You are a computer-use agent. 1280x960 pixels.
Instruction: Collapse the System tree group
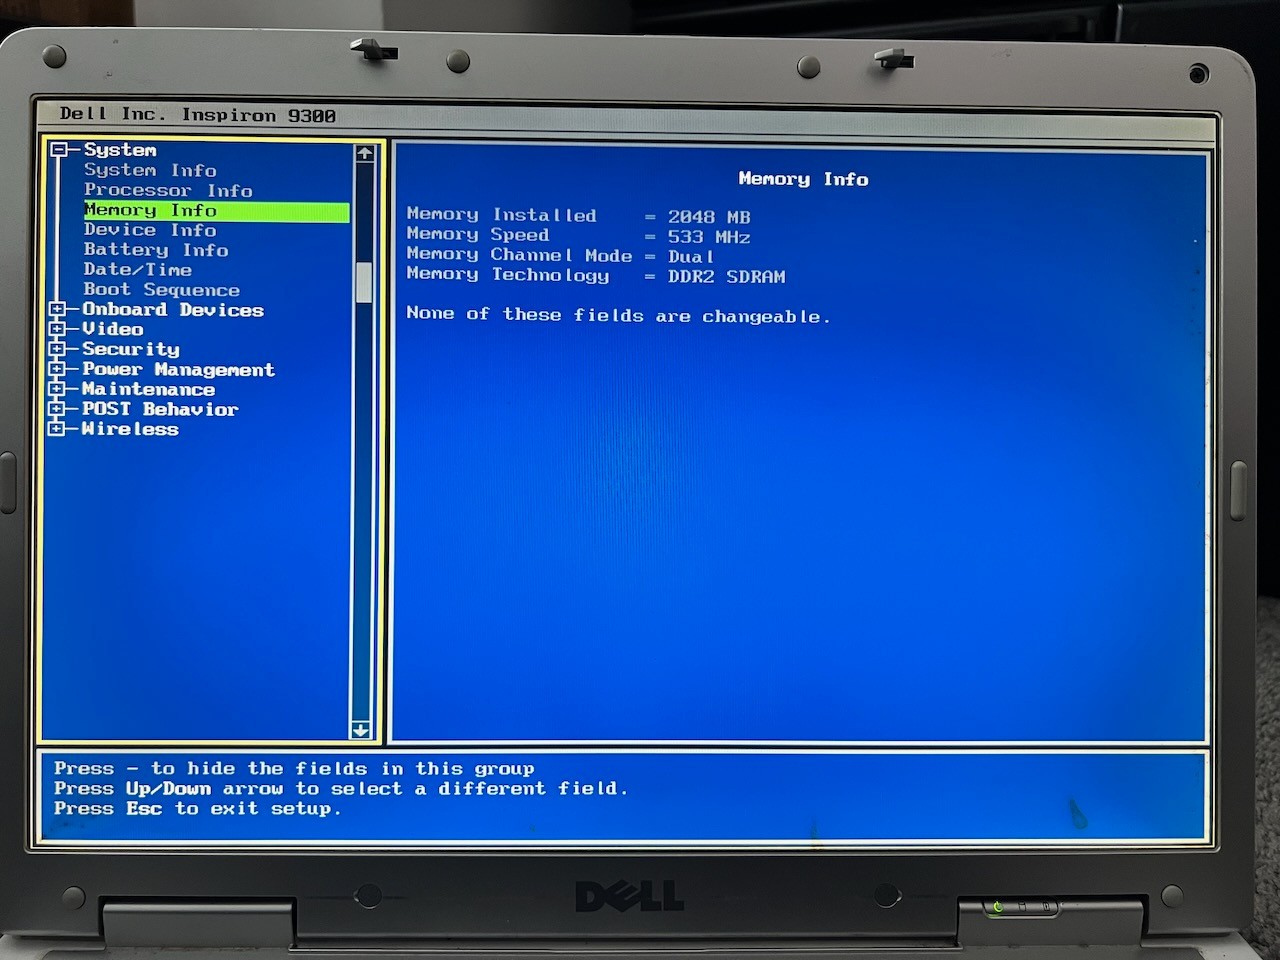point(59,150)
